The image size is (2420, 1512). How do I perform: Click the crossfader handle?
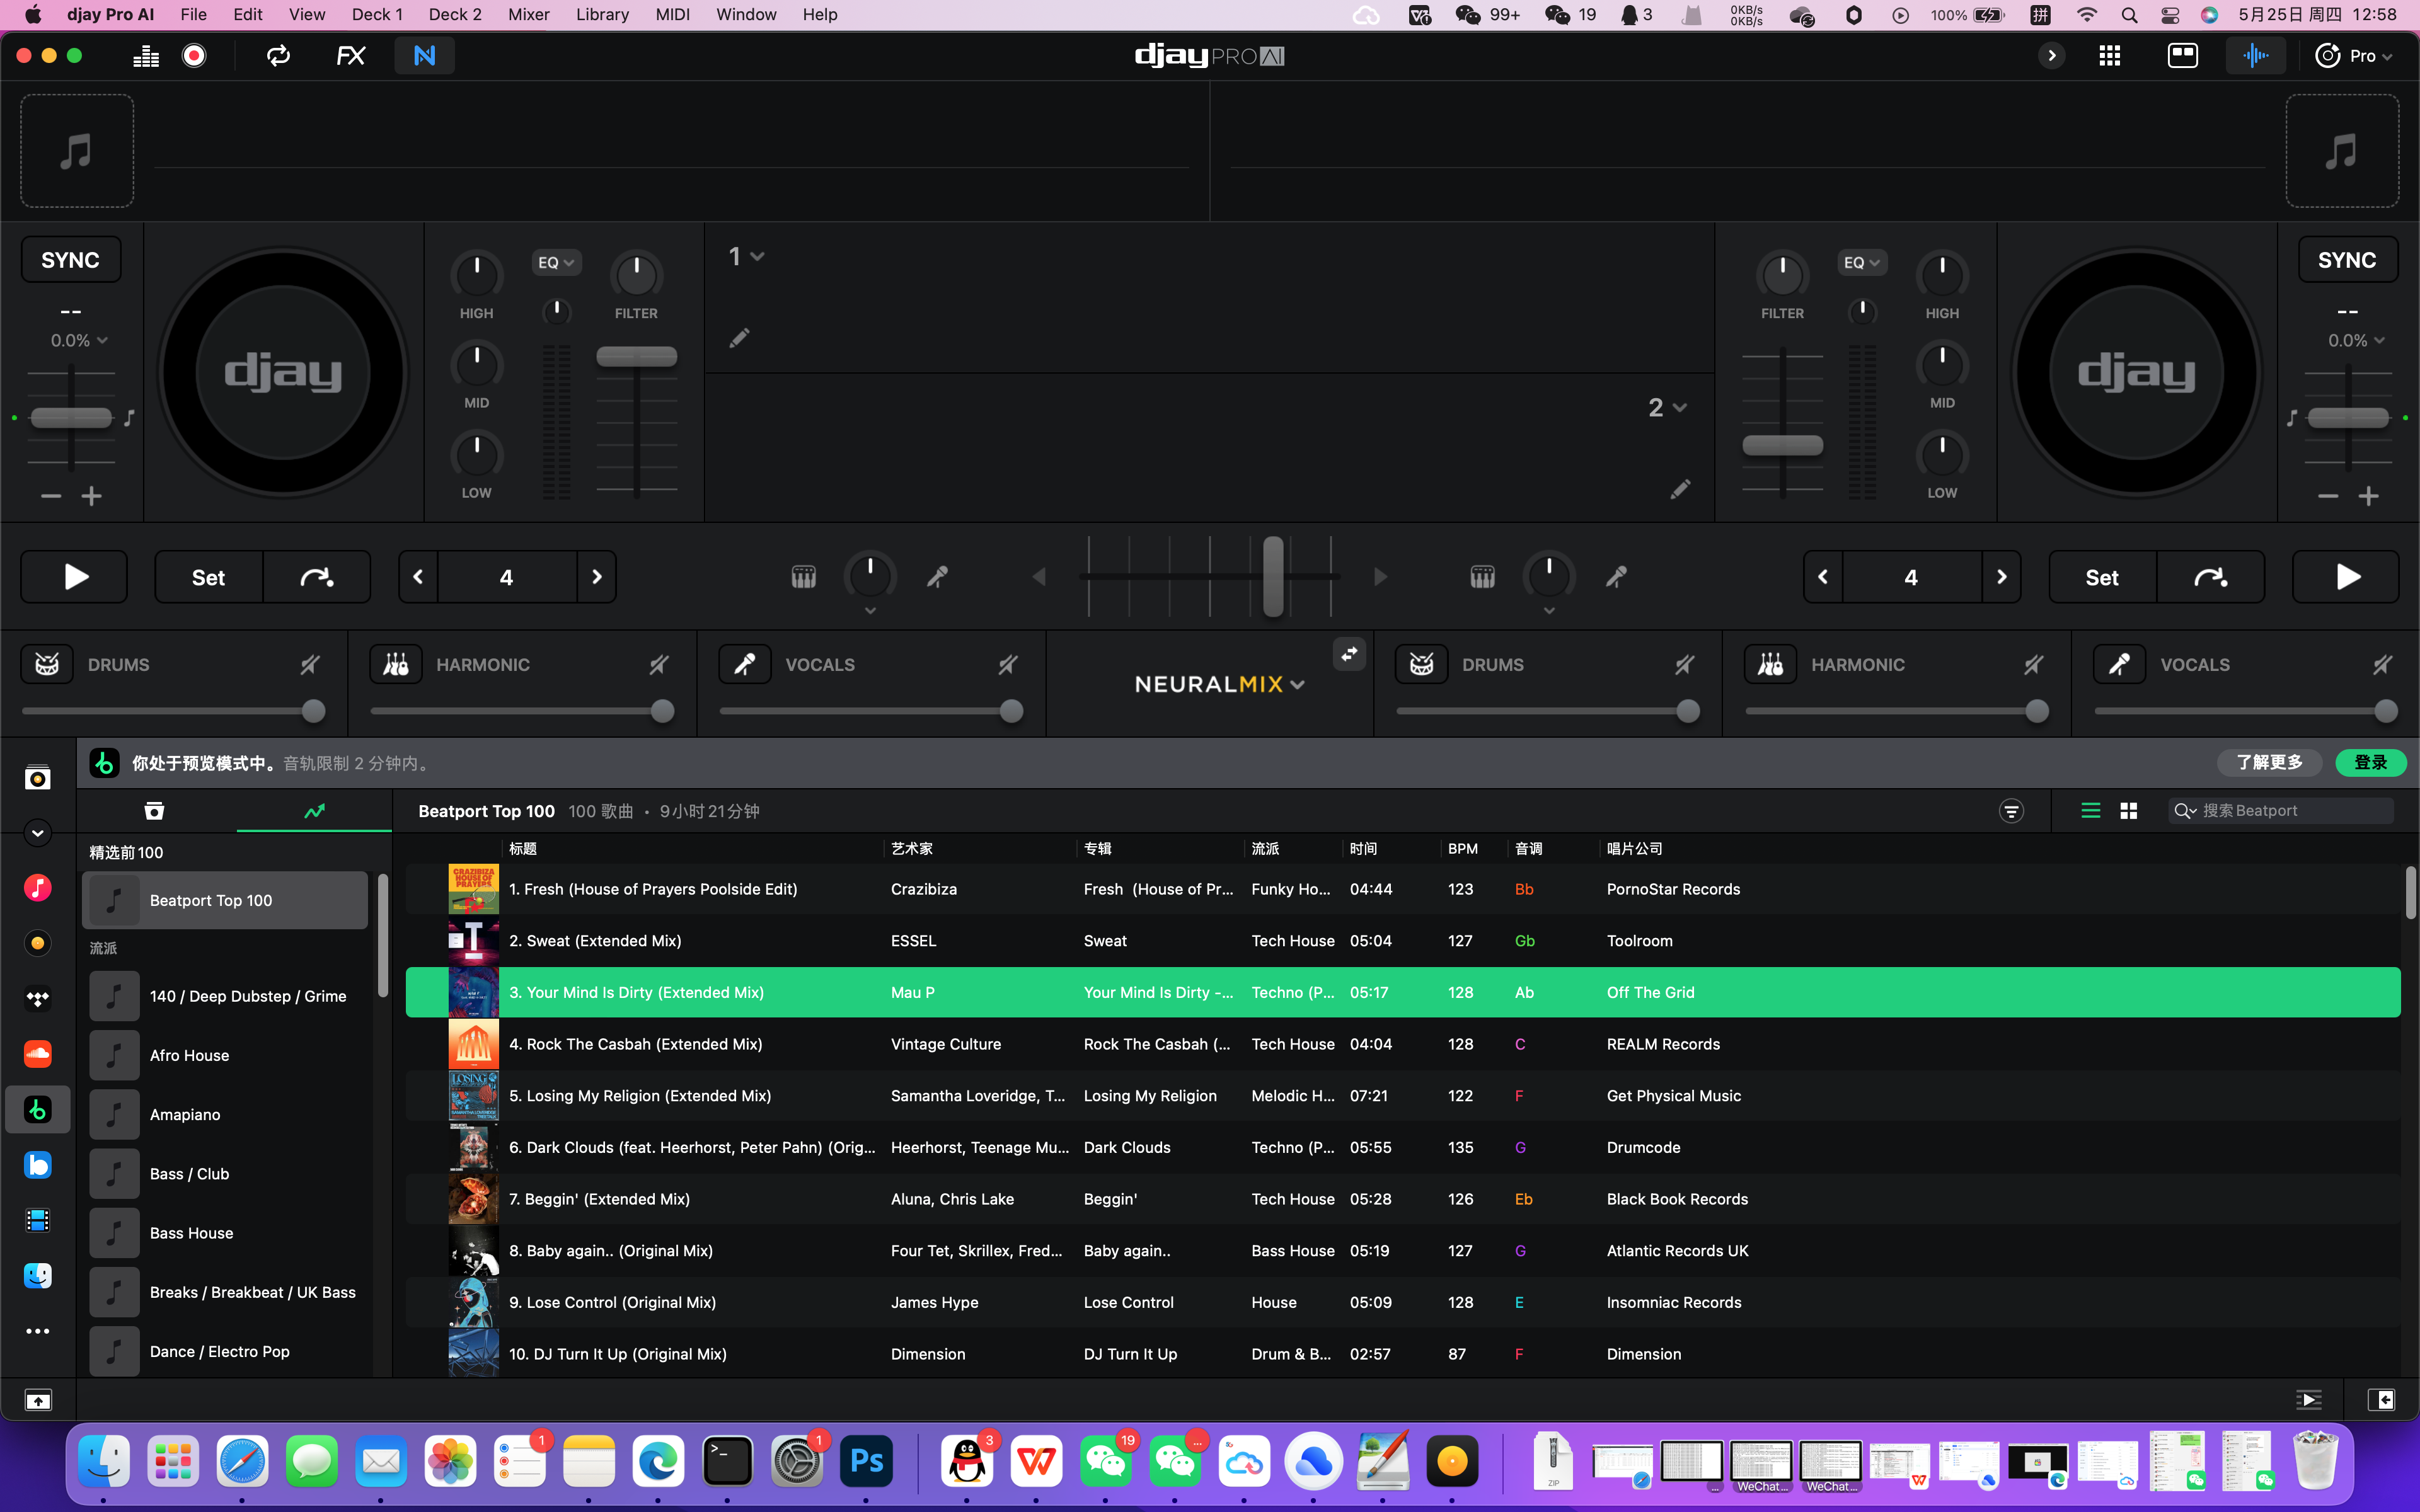pyautogui.click(x=1273, y=577)
